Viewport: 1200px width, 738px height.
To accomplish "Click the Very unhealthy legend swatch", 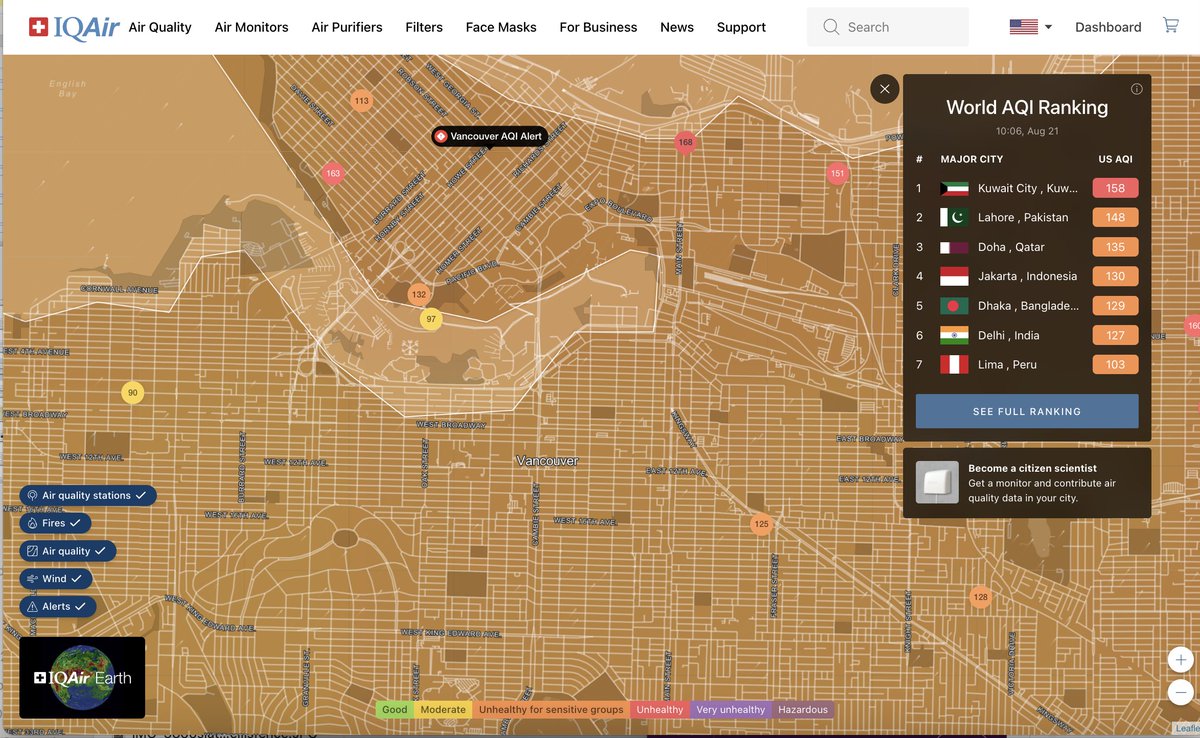I will (731, 709).
